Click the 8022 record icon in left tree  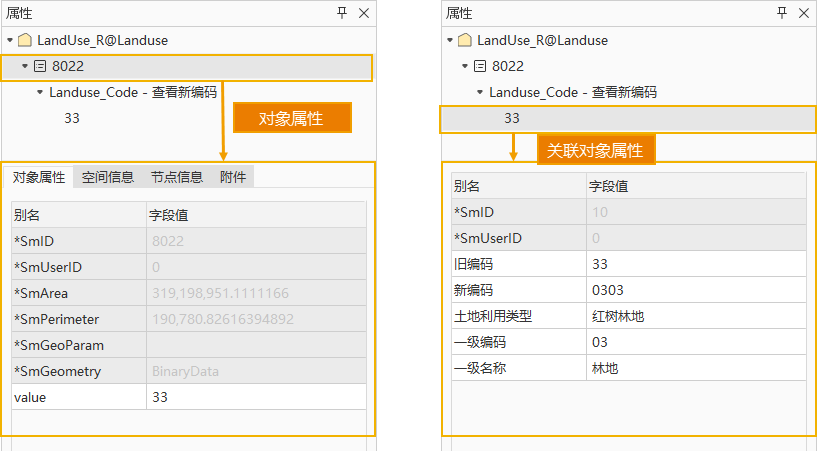point(40,67)
